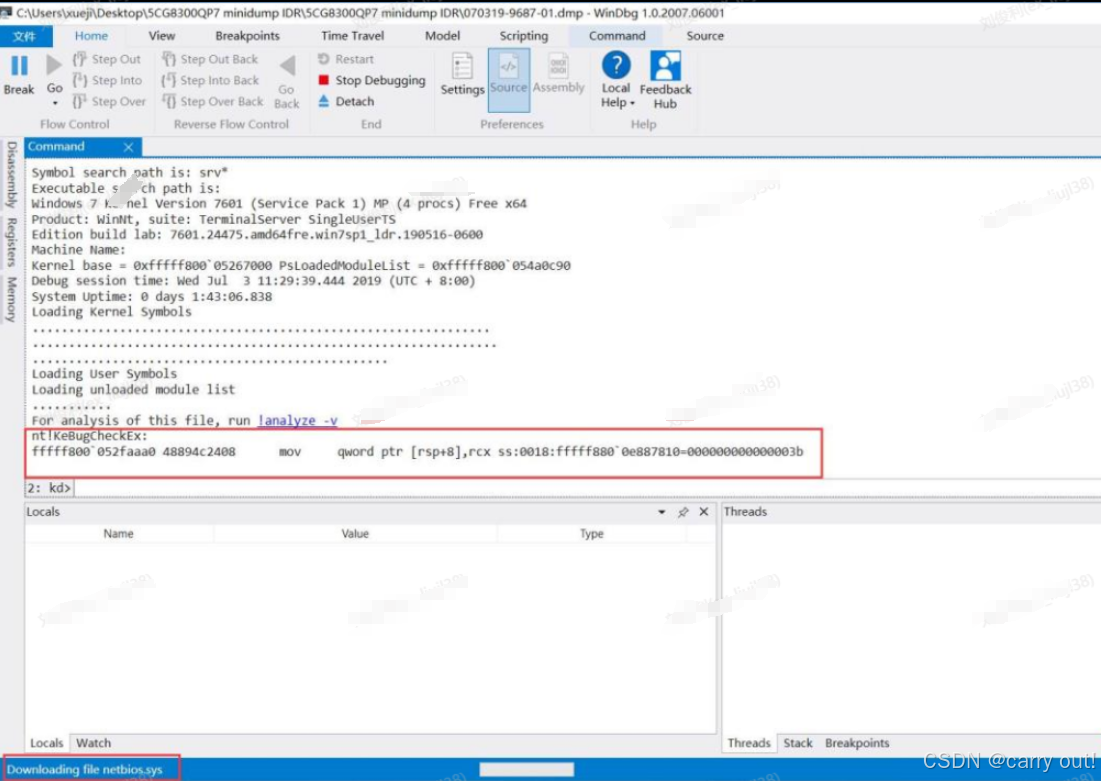Switch to the Watch bottom tab

(x=93, y=743)
